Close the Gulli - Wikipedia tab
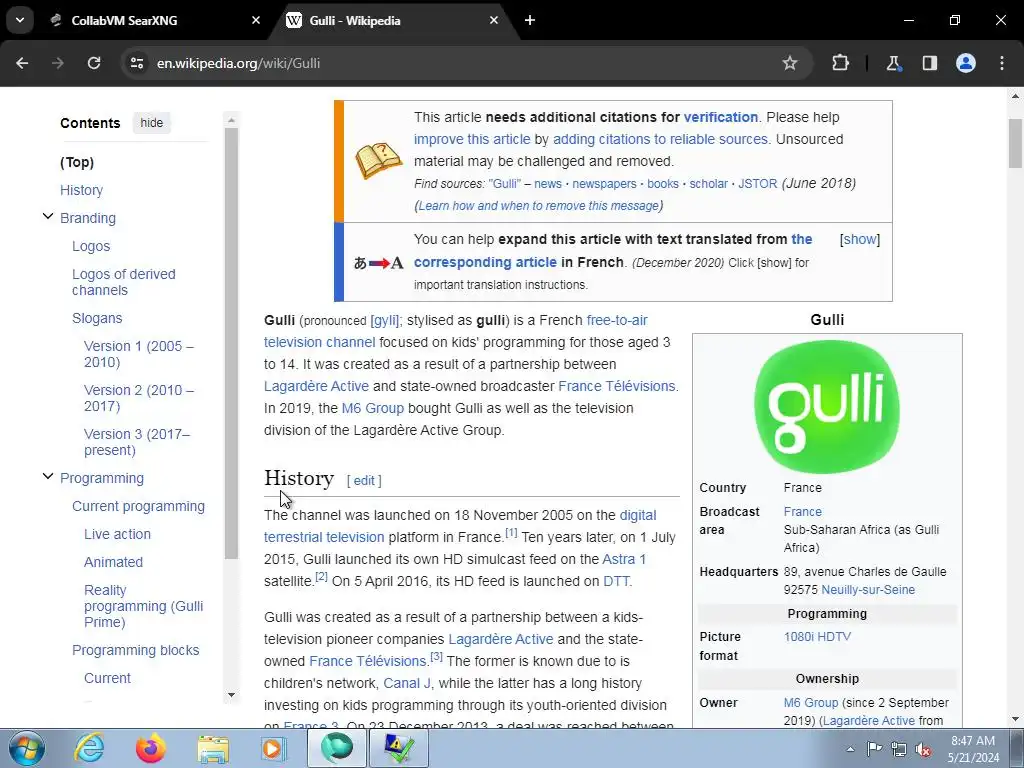 click(494, 20)
